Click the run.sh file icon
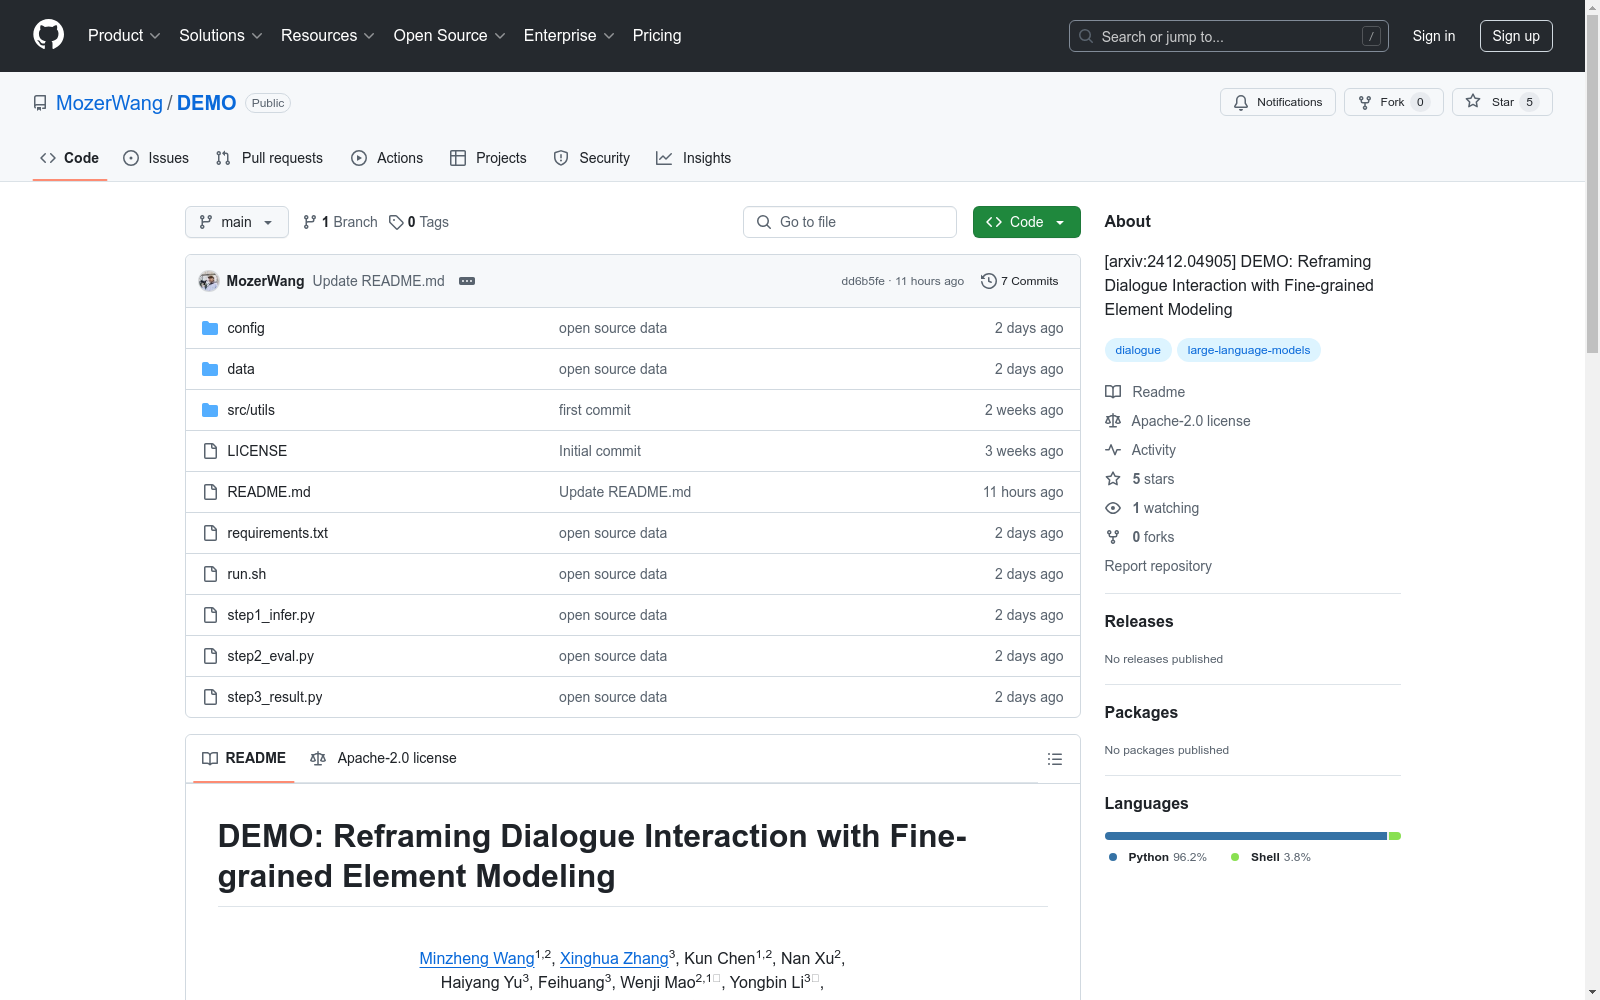 coord(210,574)
